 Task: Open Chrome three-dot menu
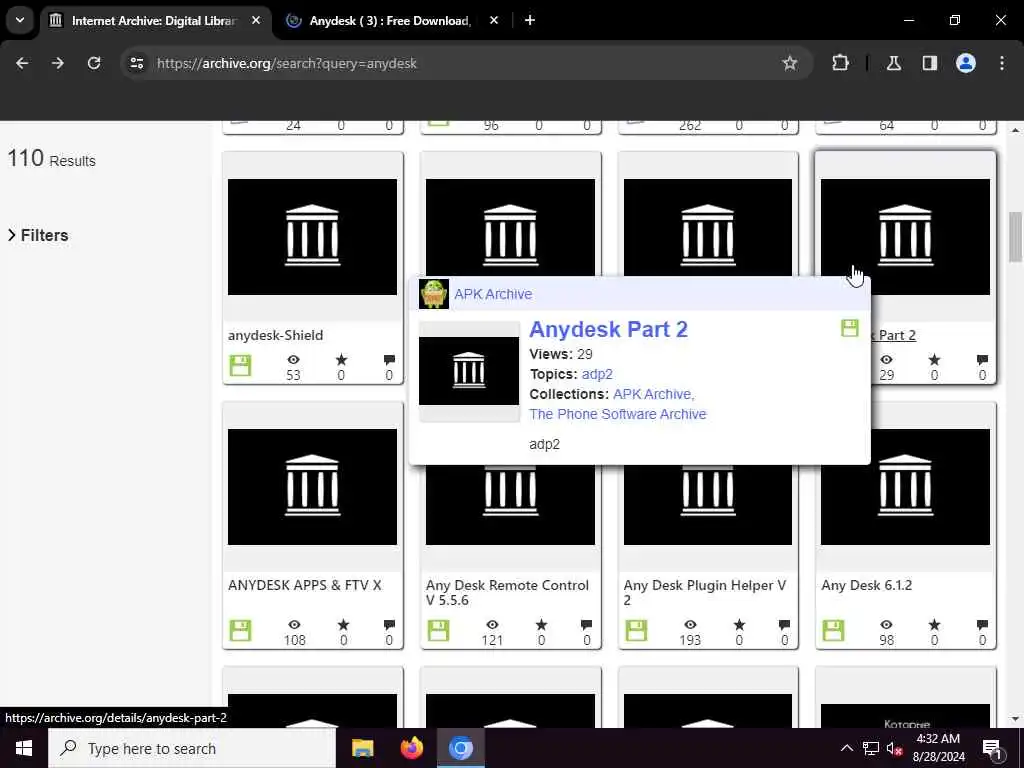pyautogui.click(x=1001, y=63)
